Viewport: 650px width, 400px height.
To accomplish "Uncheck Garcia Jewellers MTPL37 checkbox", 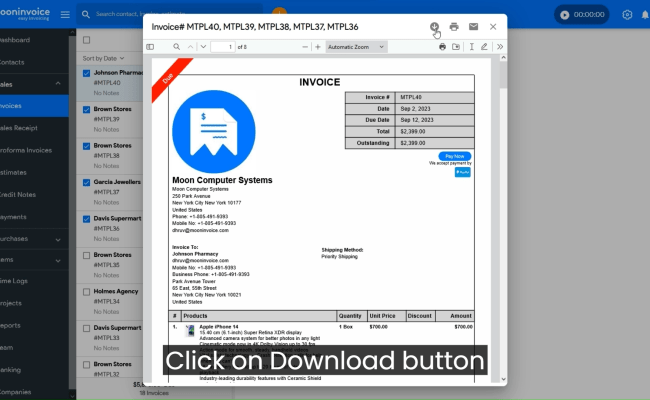I will click(86, 183).
